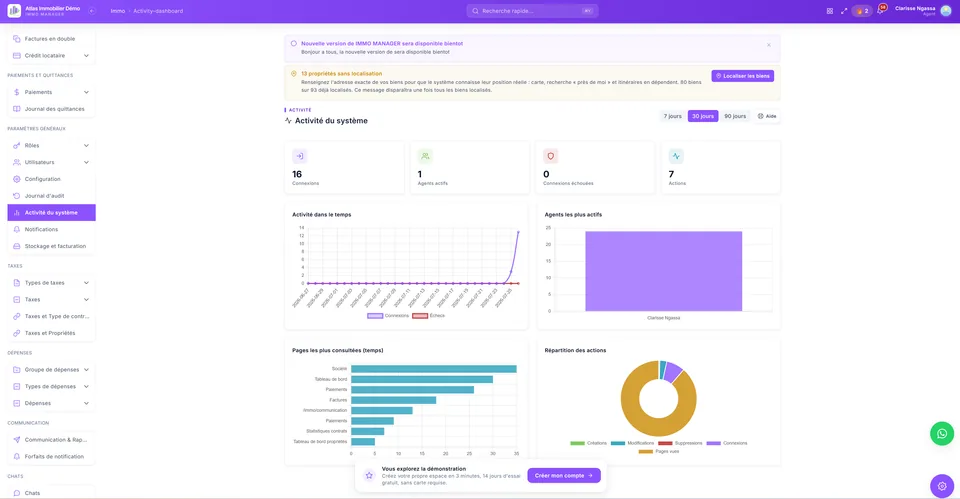Viewport: 960px width, 499px height.
Task: Open Communication & Rapports entry
Action: pos(51,440)
